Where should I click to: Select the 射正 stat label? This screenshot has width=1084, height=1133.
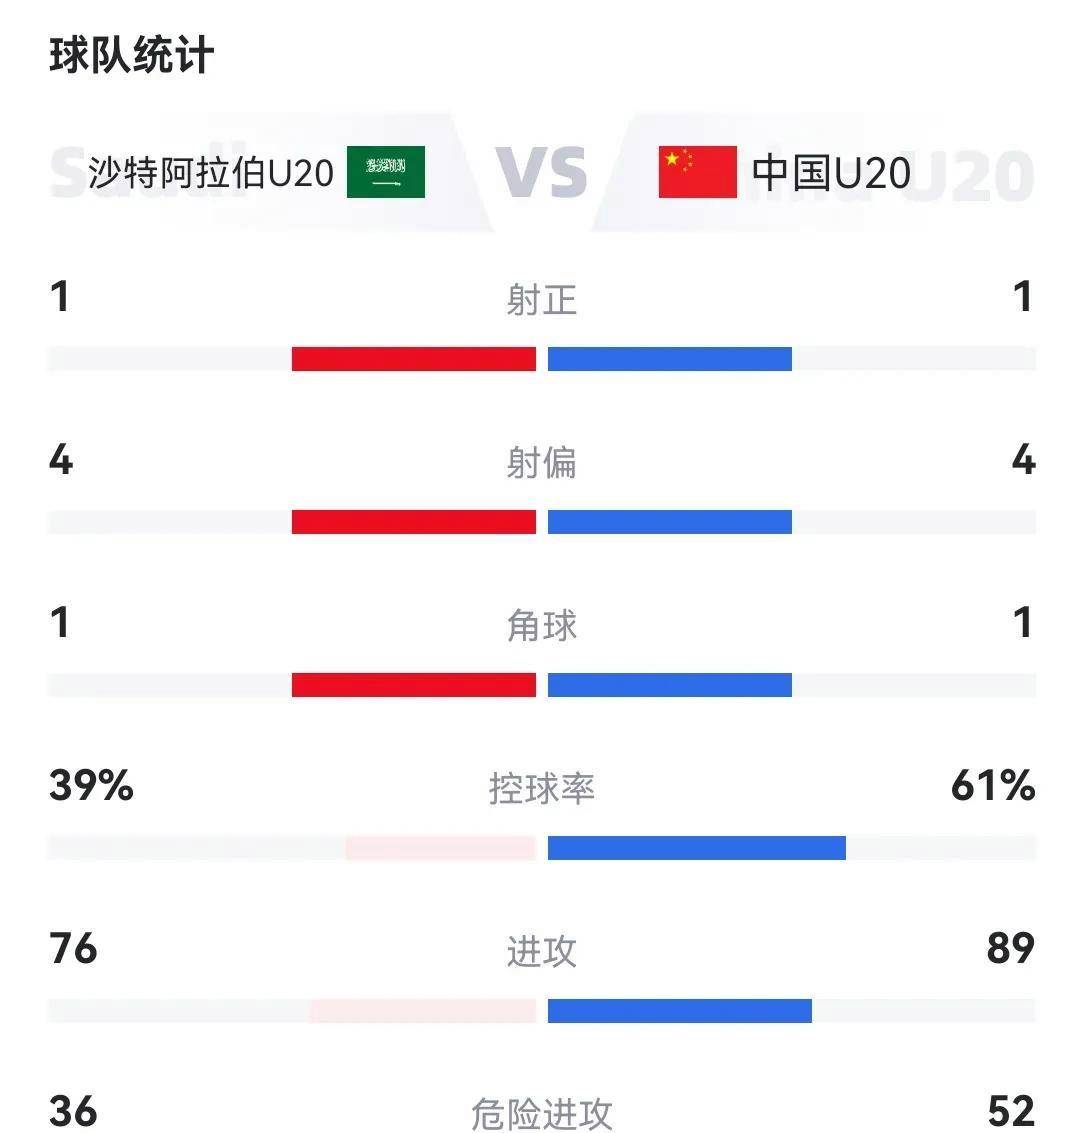pos(541,299)
